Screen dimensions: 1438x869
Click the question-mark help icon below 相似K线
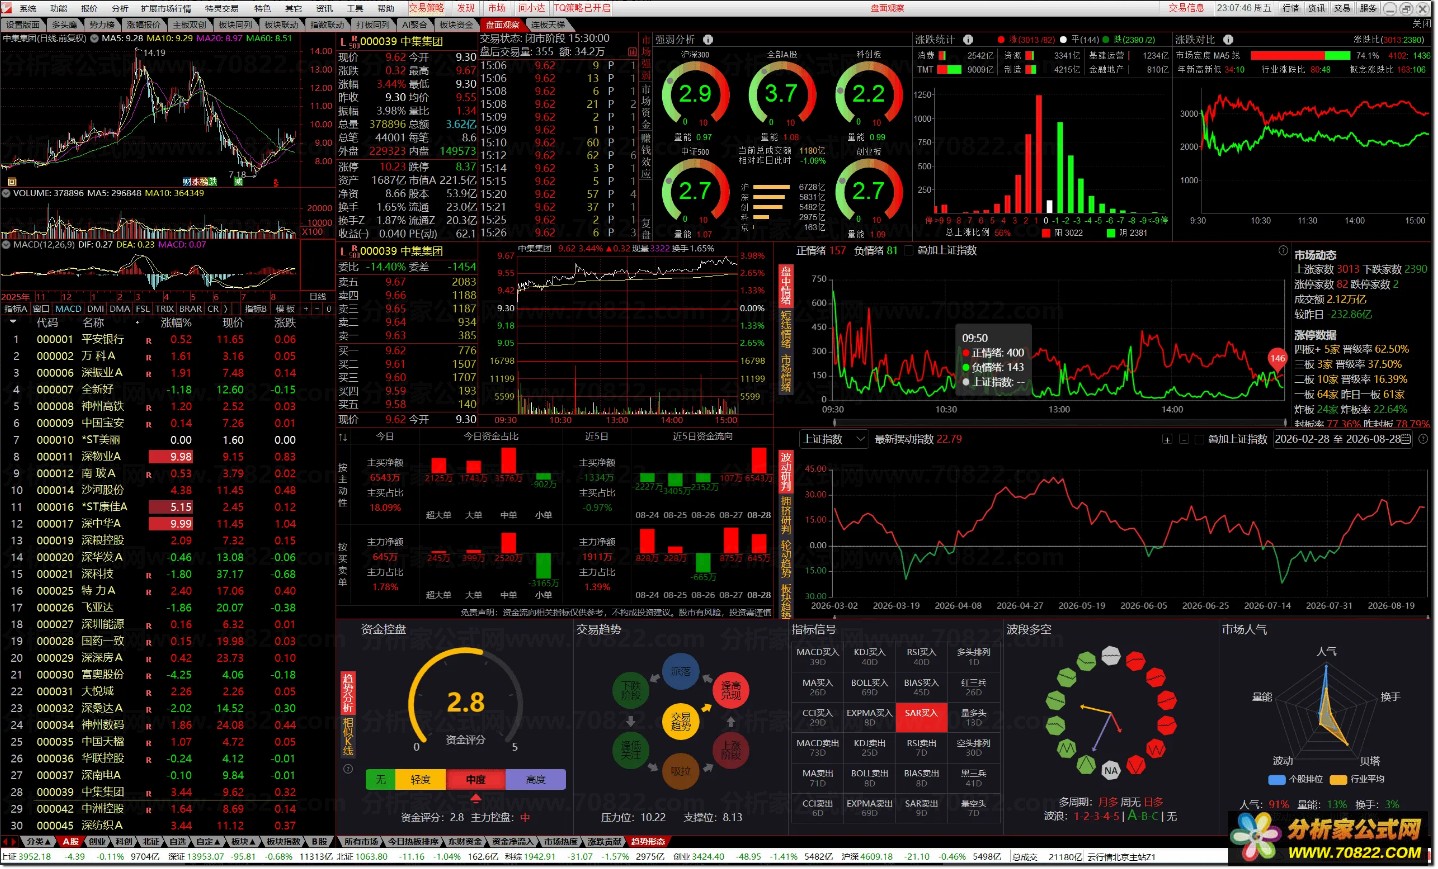tap(348, 770)
